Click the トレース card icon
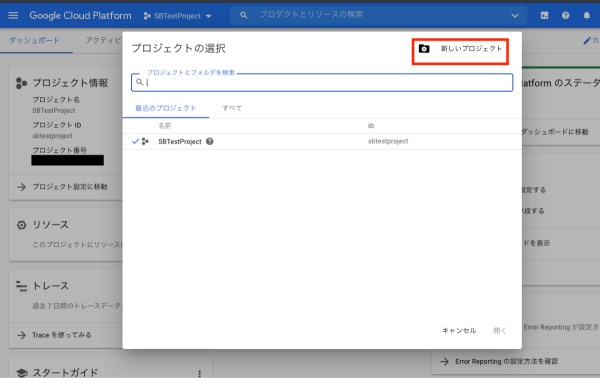This screenshot has width=600, height=378. coord(21,286)
